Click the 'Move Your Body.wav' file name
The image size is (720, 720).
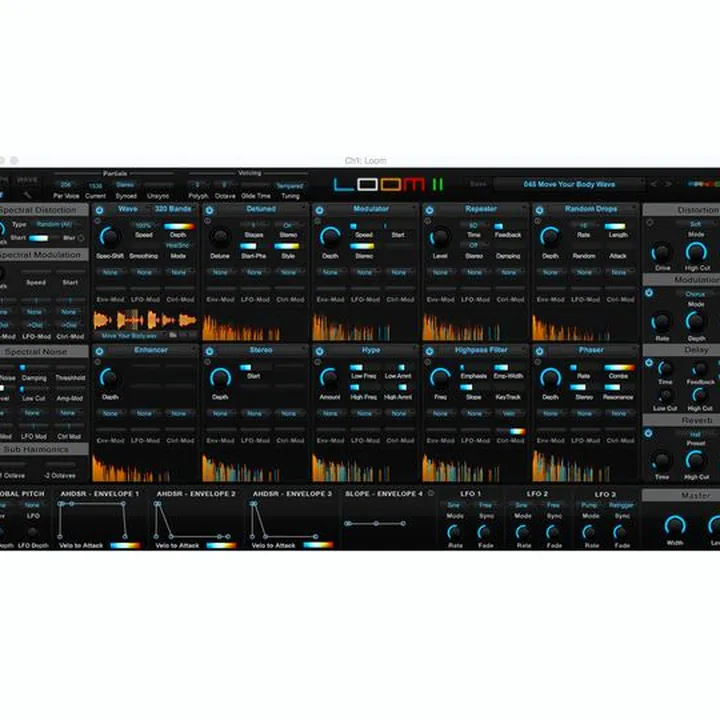[129, 336]
